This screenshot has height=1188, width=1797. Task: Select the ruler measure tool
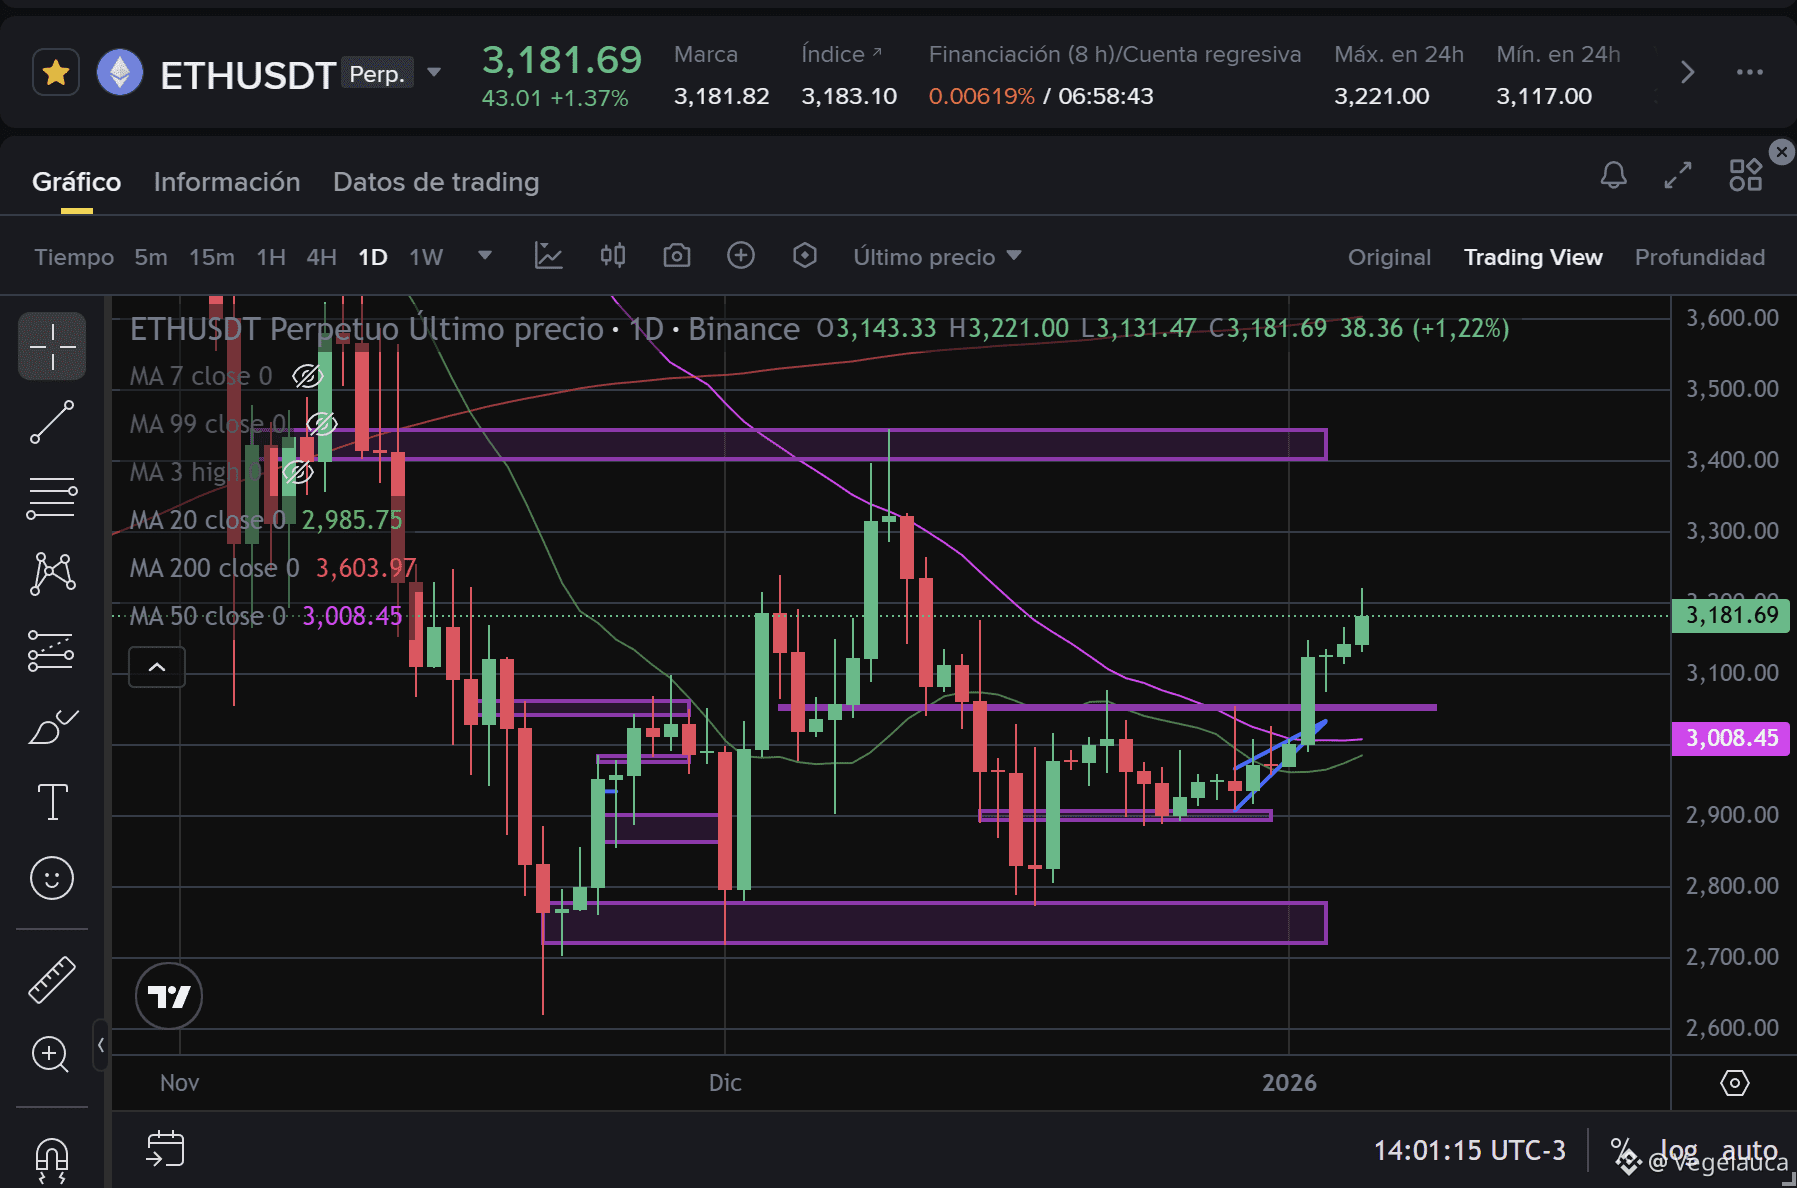click(x=52, y=979)
